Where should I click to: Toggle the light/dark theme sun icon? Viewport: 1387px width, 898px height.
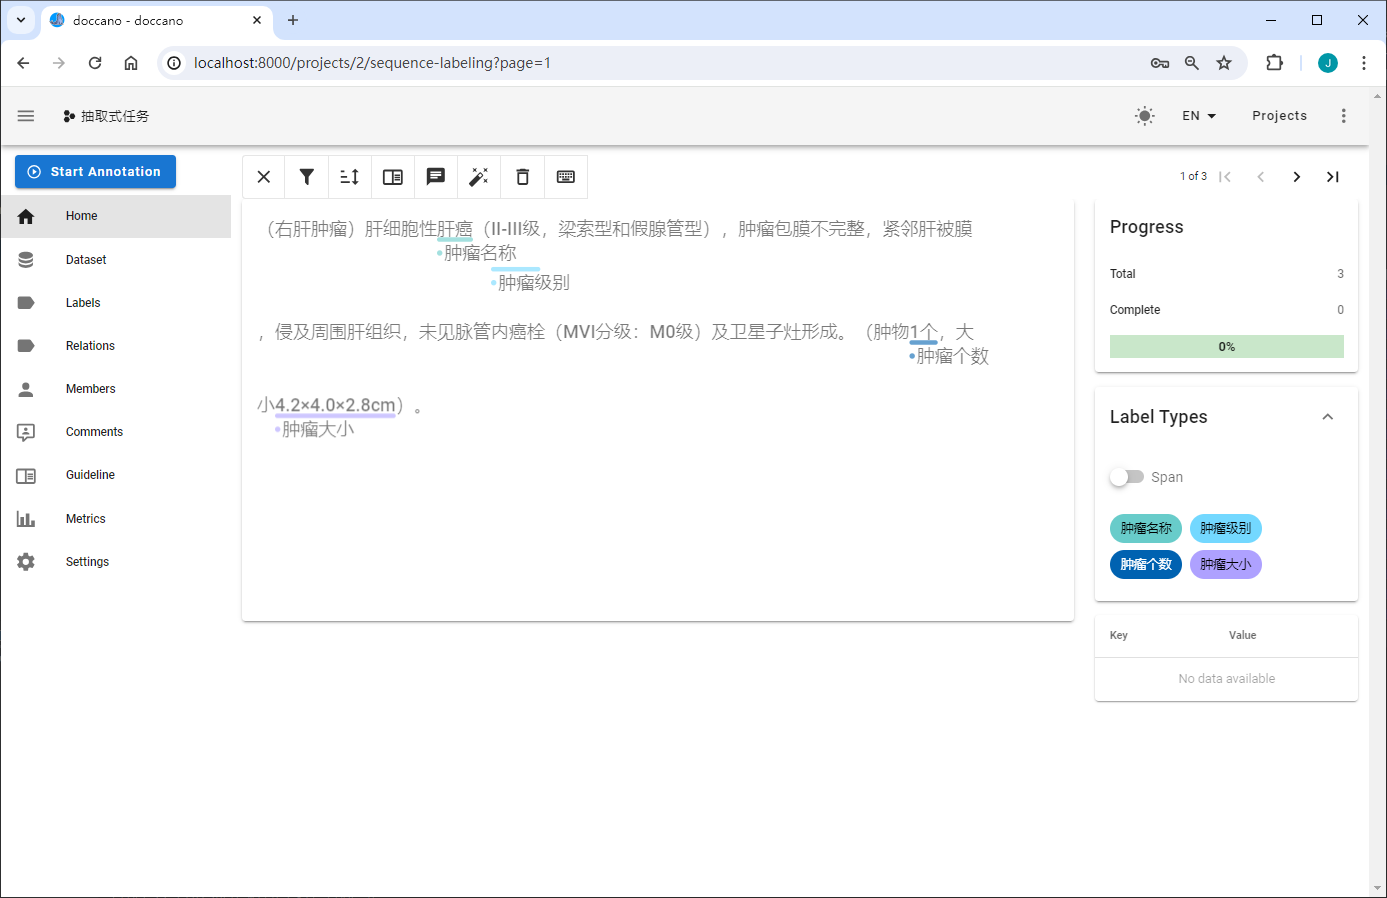[x=1145, y=116]
